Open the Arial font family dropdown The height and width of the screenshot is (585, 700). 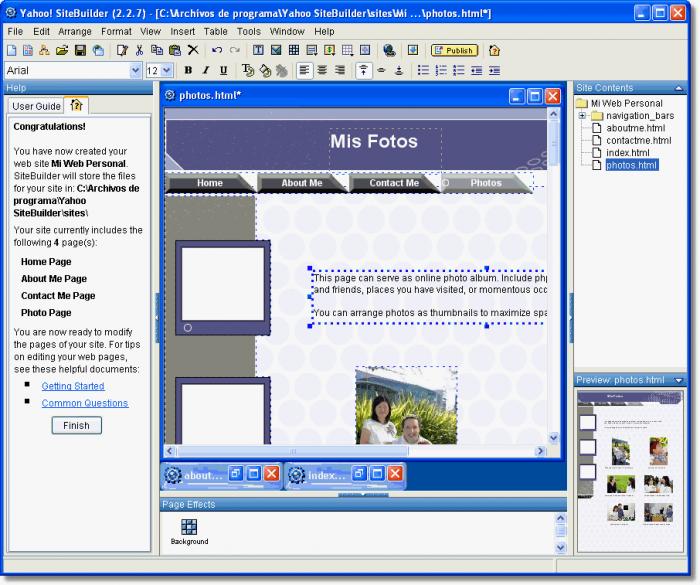point(135,71)
